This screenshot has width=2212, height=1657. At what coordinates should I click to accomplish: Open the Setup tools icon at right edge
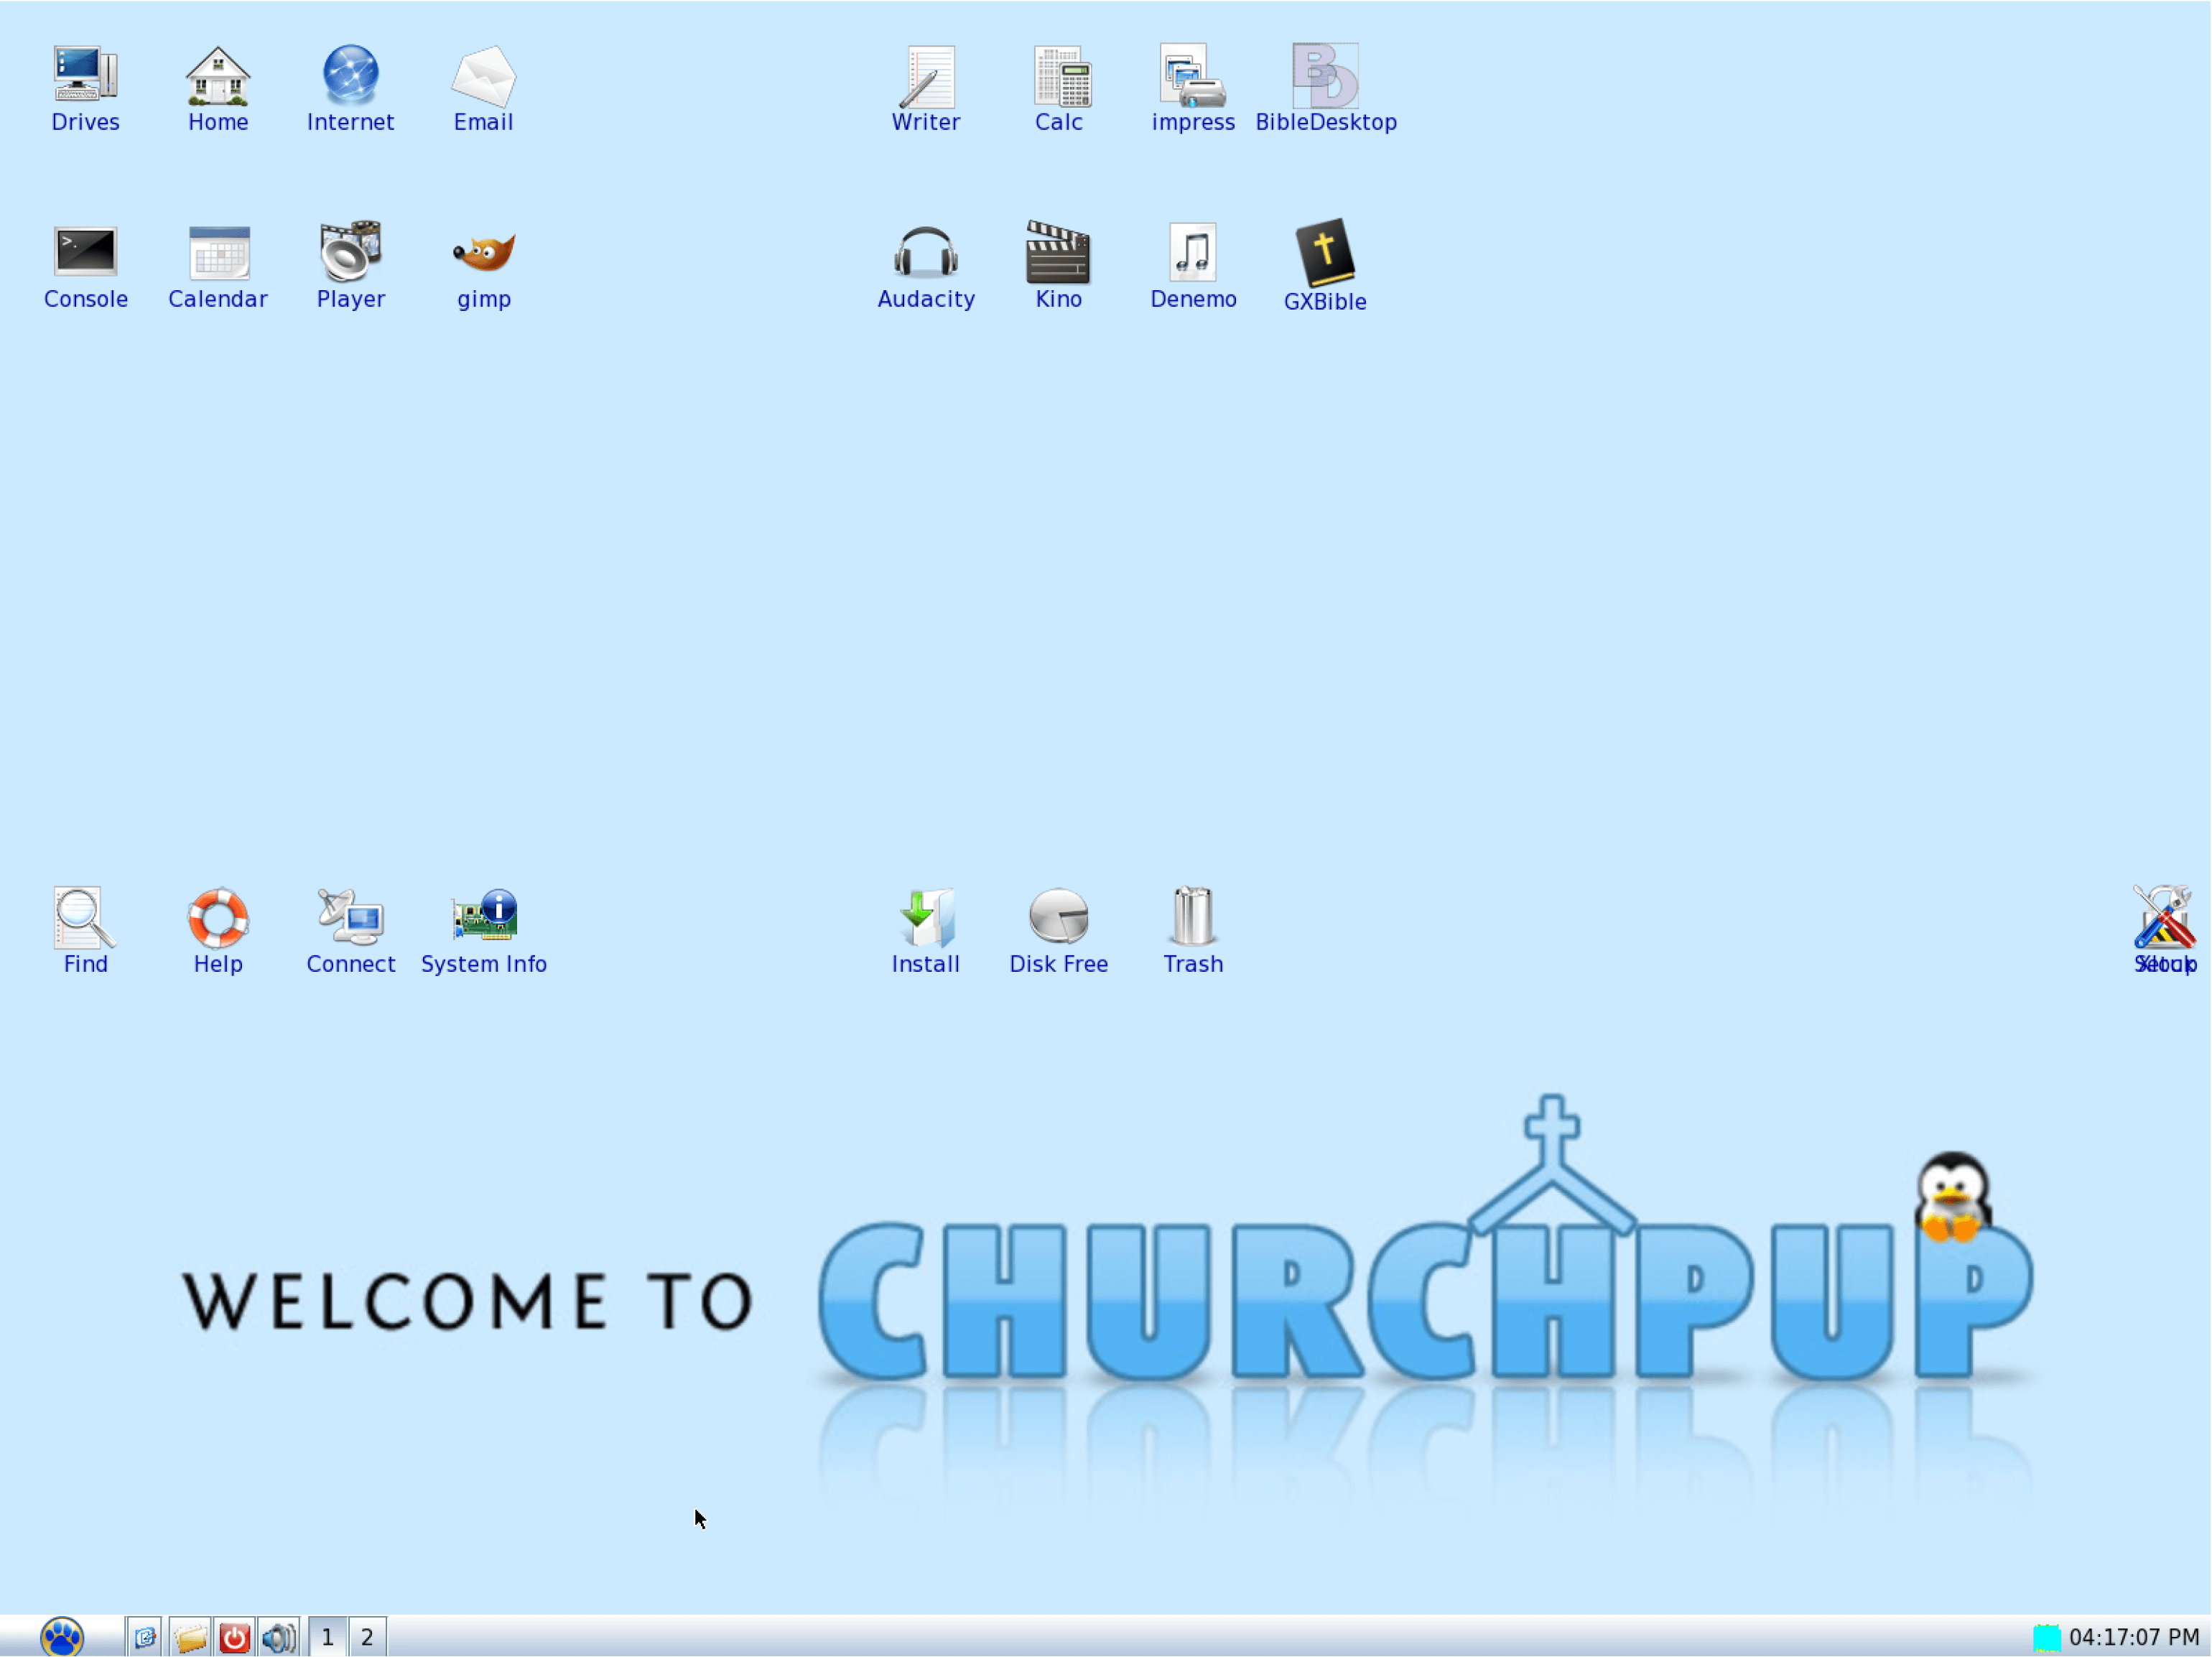[x=2165, y=917]
